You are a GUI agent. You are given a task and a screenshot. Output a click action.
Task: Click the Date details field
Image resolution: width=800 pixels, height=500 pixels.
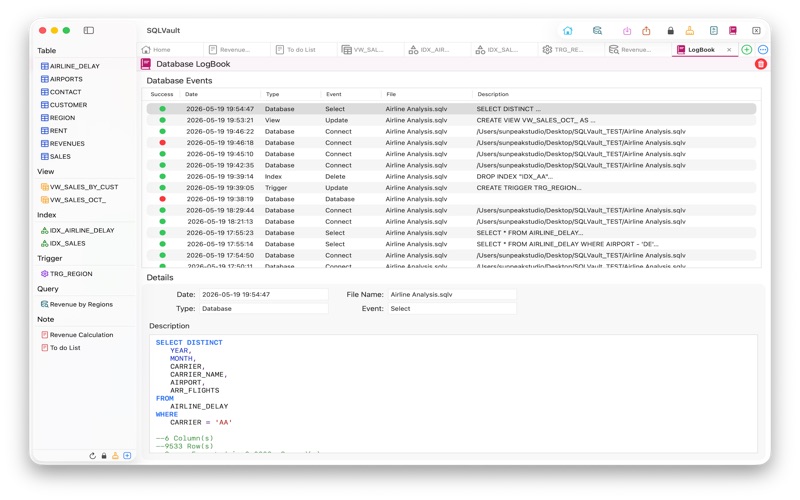pyautogui.click(x=263, y=294)
